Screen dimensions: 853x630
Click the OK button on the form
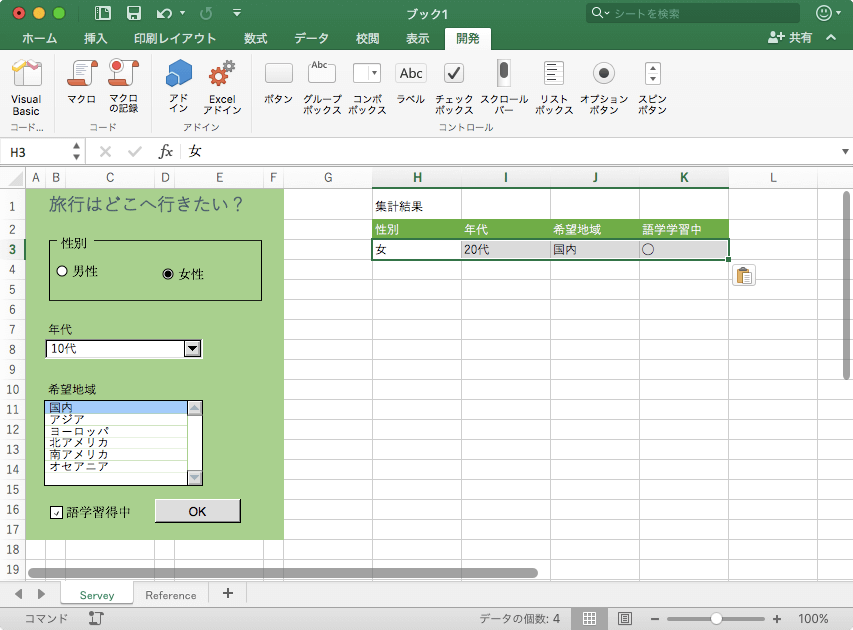(x=197, y=511)
